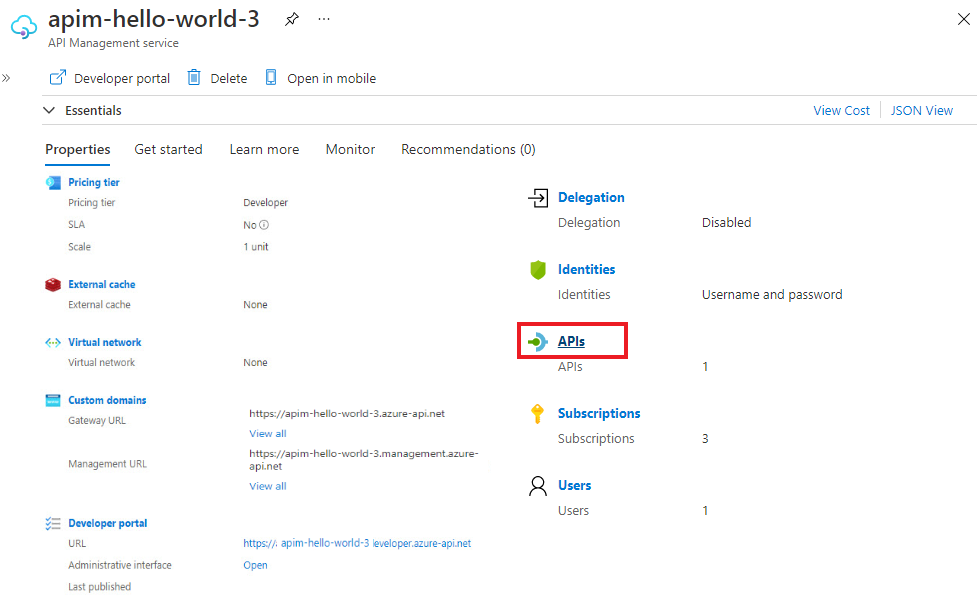Open JSON View

click(922, 110)
